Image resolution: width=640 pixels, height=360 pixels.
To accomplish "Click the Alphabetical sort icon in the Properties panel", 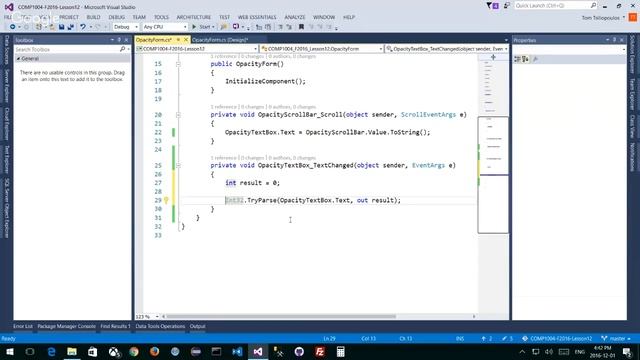I will click(x=525, y=59).
